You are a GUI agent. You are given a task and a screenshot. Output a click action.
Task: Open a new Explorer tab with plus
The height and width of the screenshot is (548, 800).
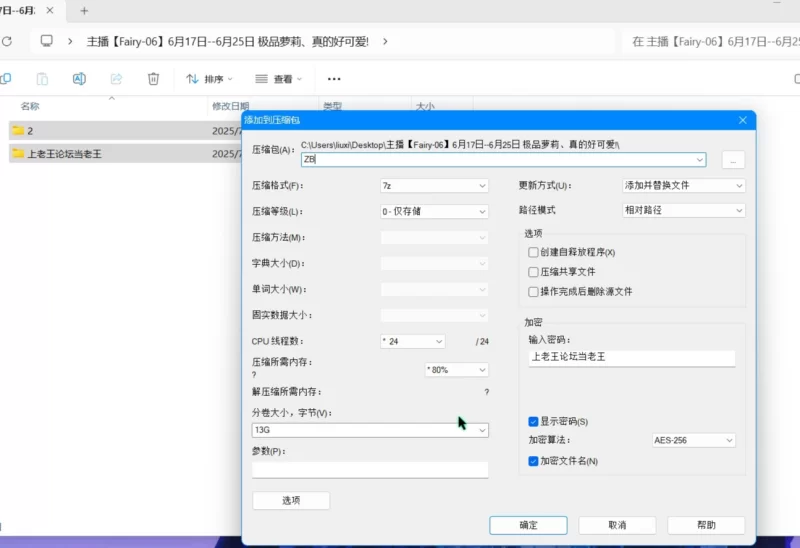pos(84,11)
